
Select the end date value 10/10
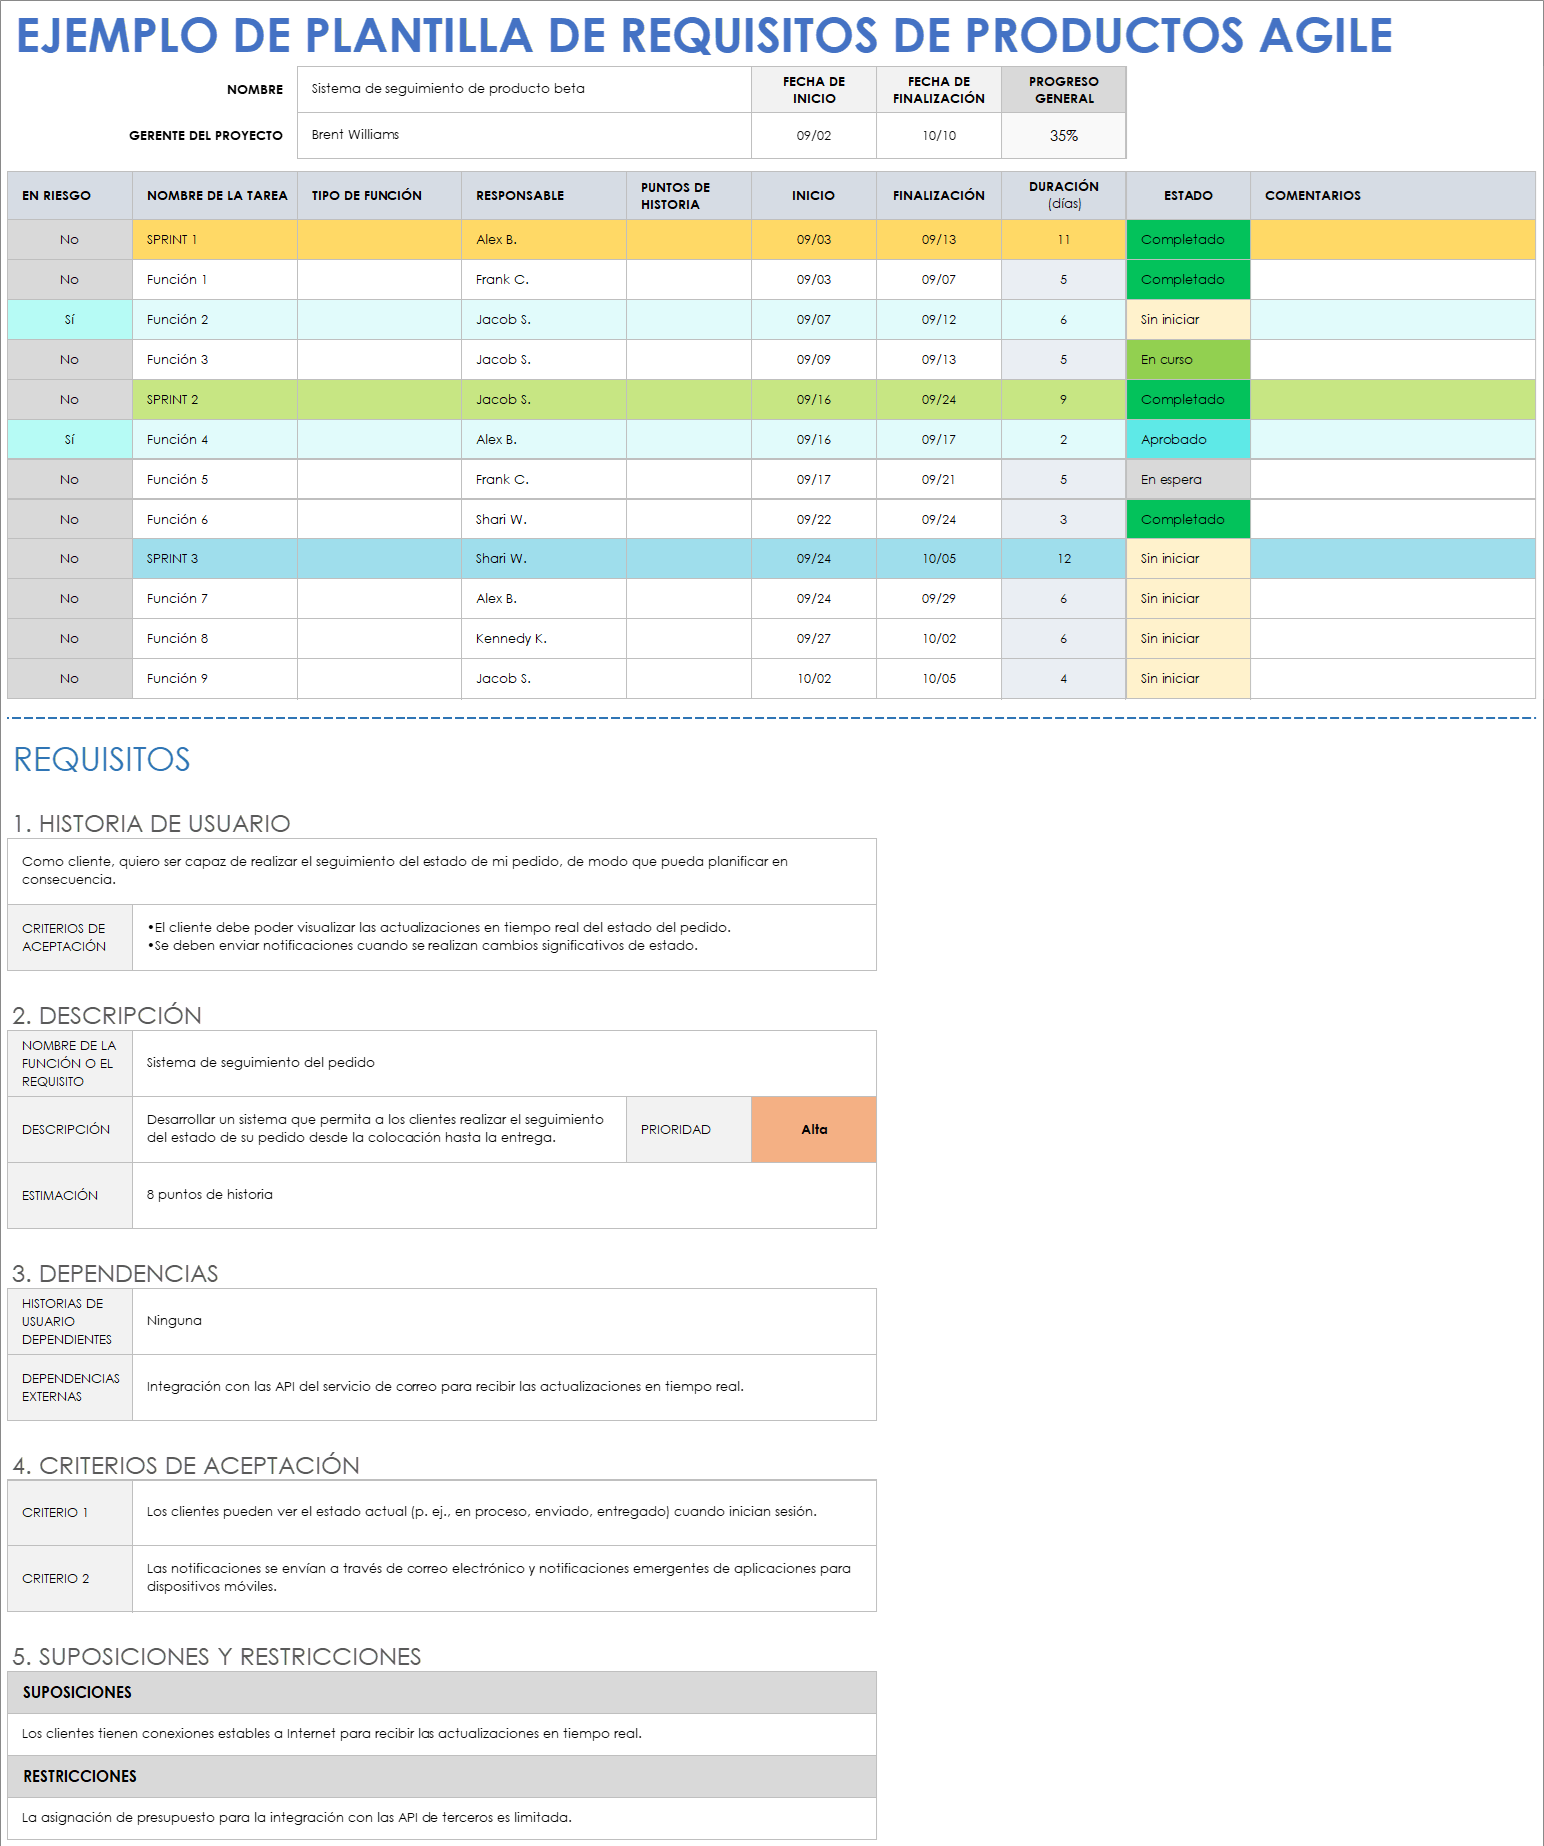pyautogui.click(x=939, y=135)
